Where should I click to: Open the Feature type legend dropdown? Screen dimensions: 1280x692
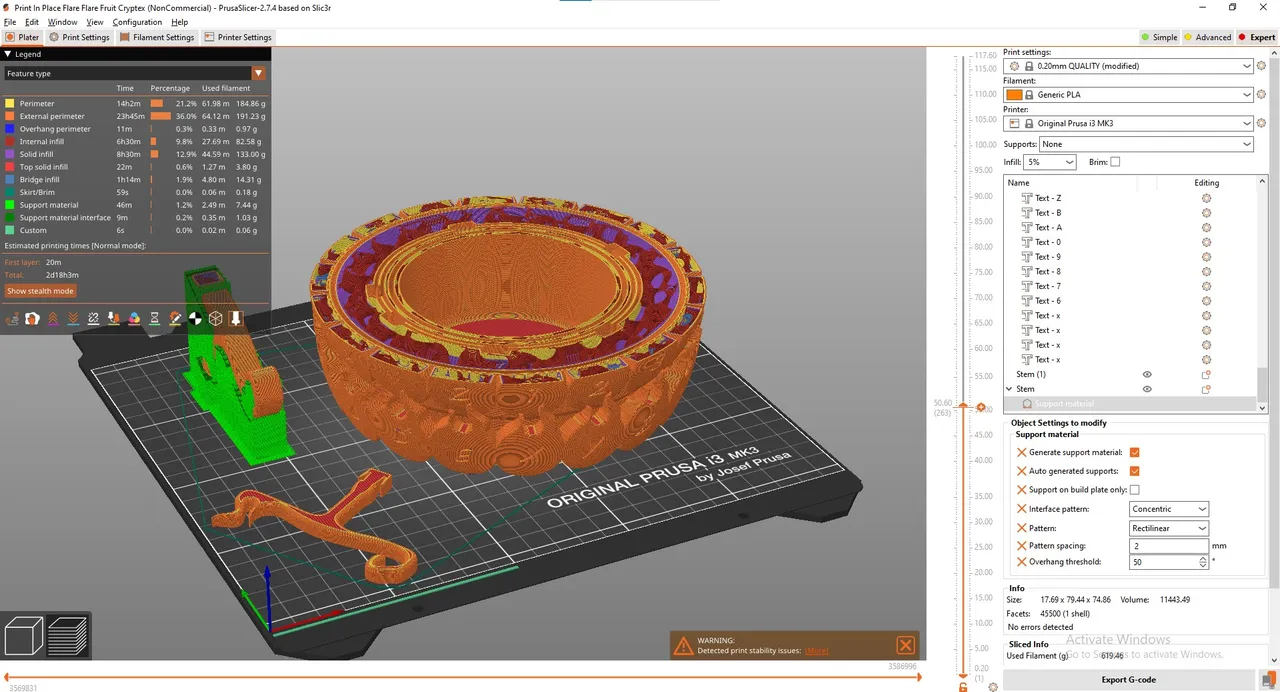258,73
